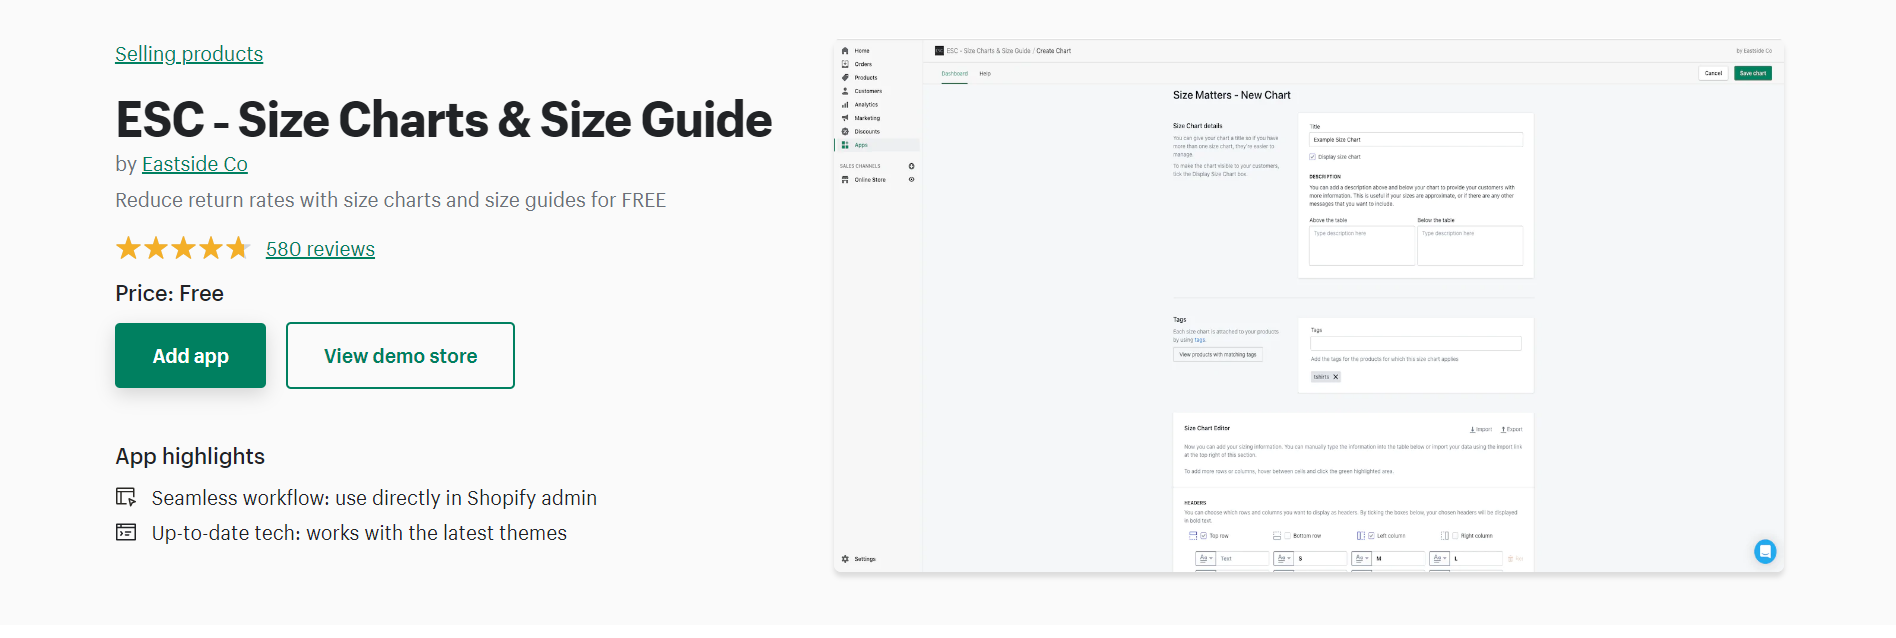This screenshot has height=638, width=1896.
Task: Enable the Bottom row header checkbox
Action: (1287, 536)
